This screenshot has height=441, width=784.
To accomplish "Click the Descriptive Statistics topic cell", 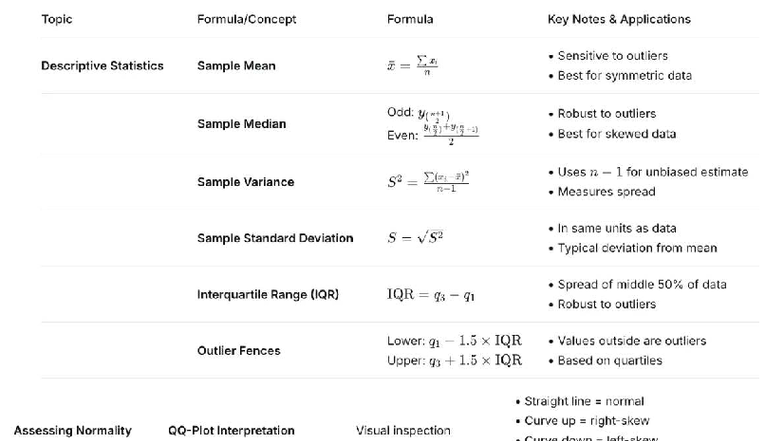I will pos(102,66).
